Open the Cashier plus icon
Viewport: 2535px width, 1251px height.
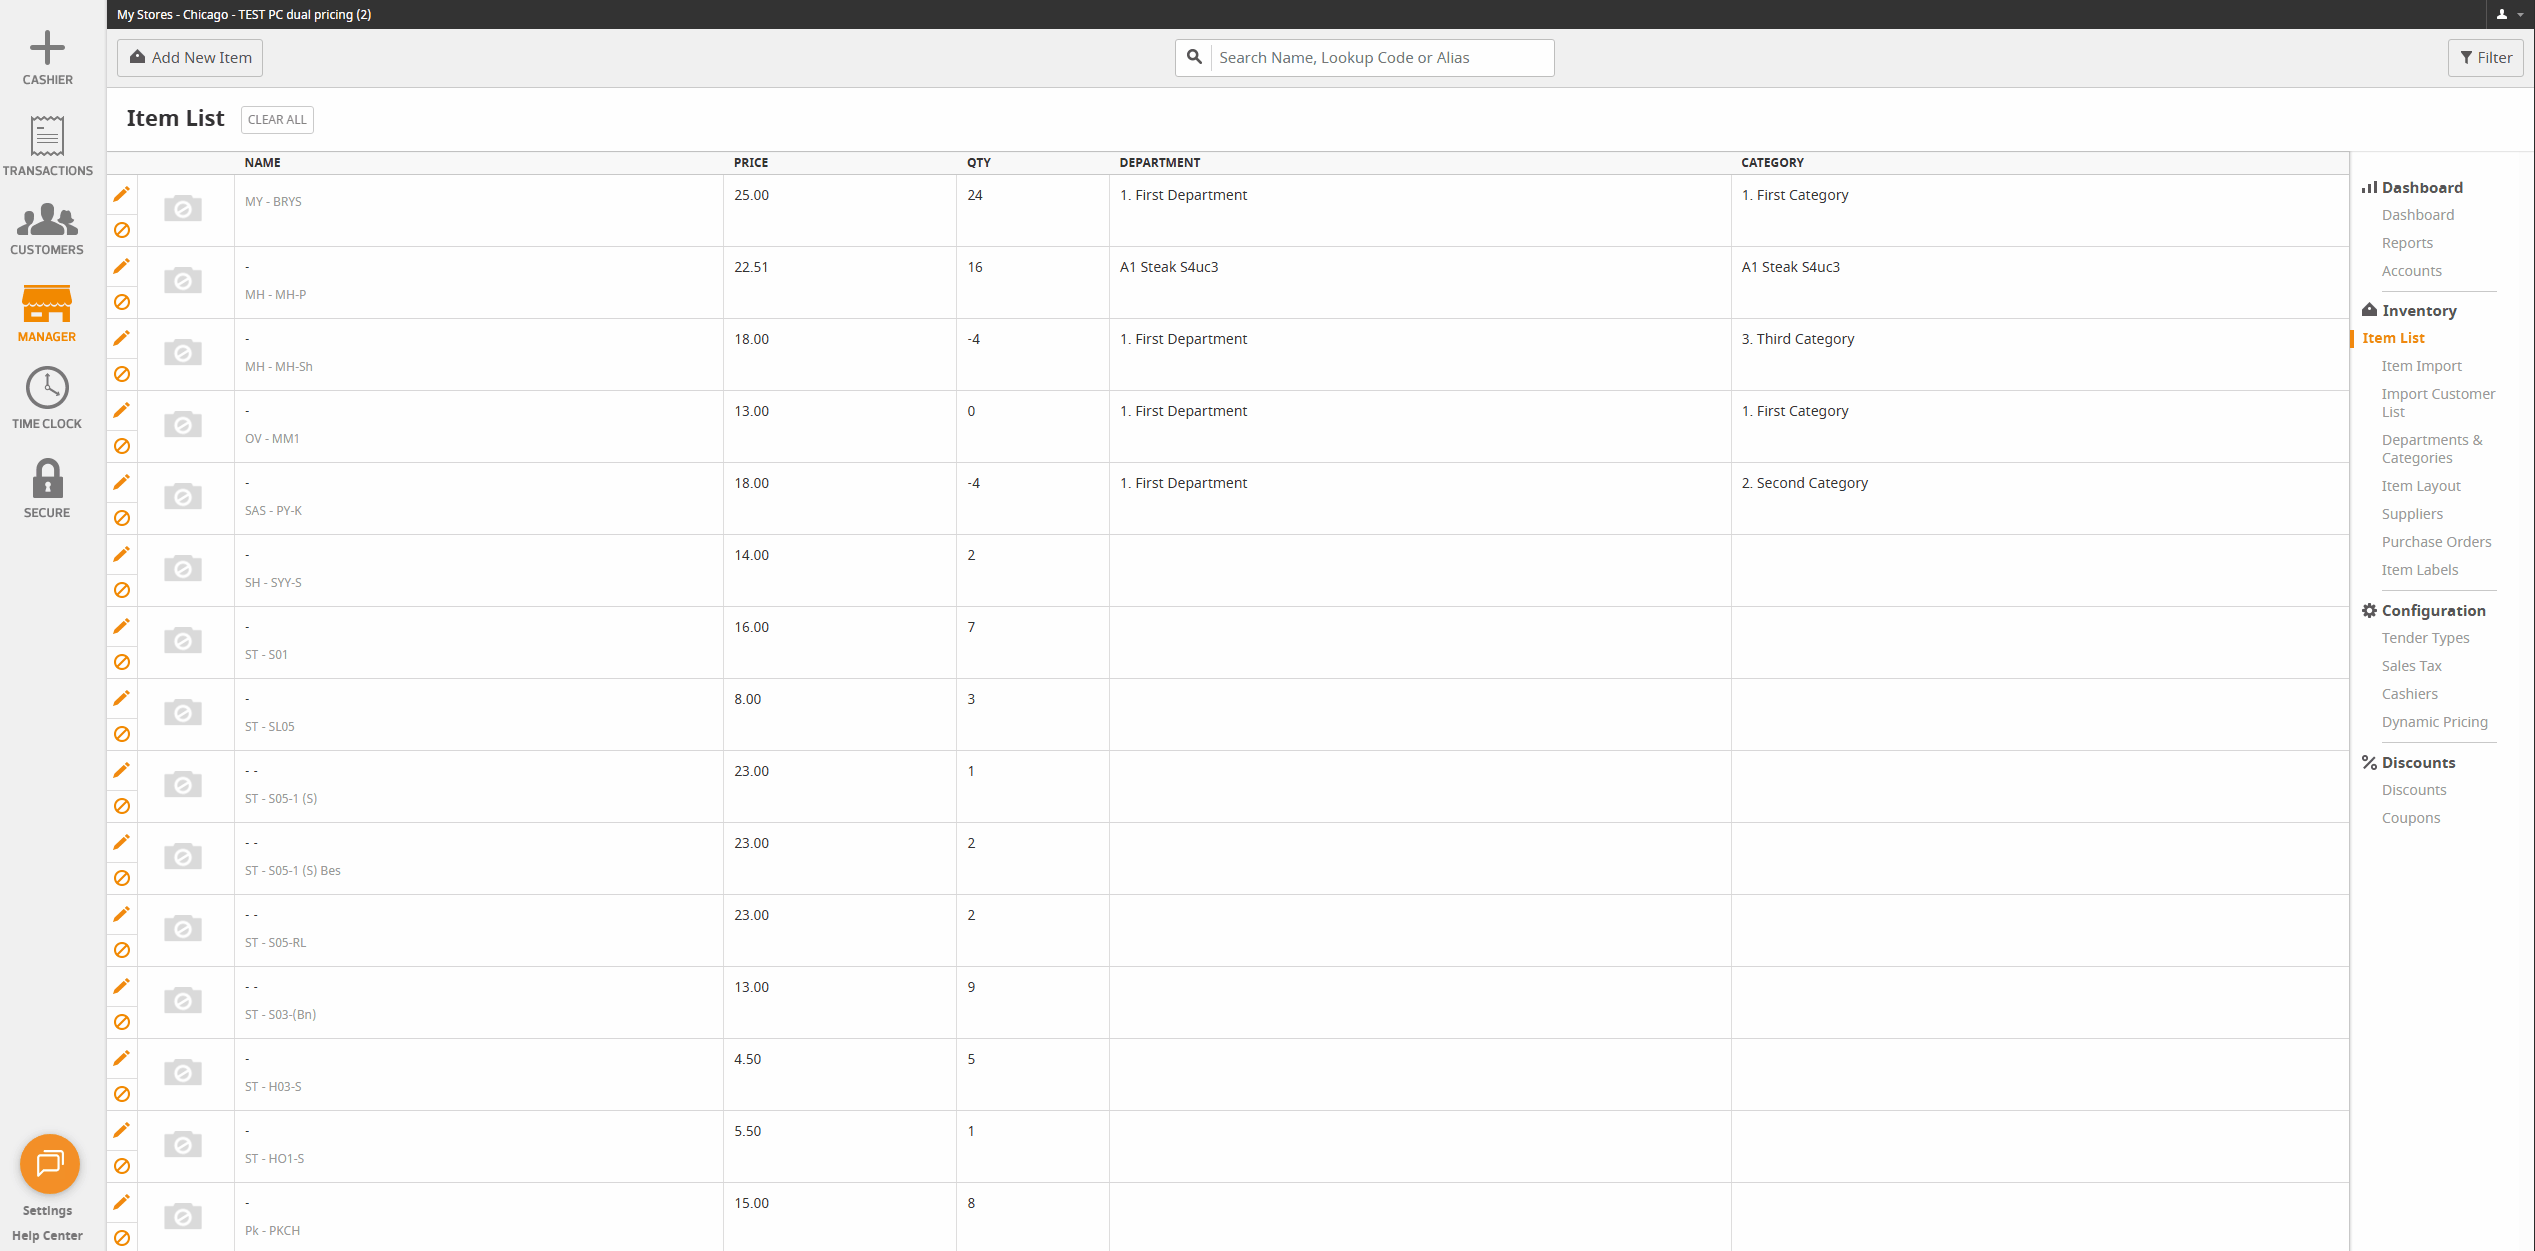[x=47, y=48]
